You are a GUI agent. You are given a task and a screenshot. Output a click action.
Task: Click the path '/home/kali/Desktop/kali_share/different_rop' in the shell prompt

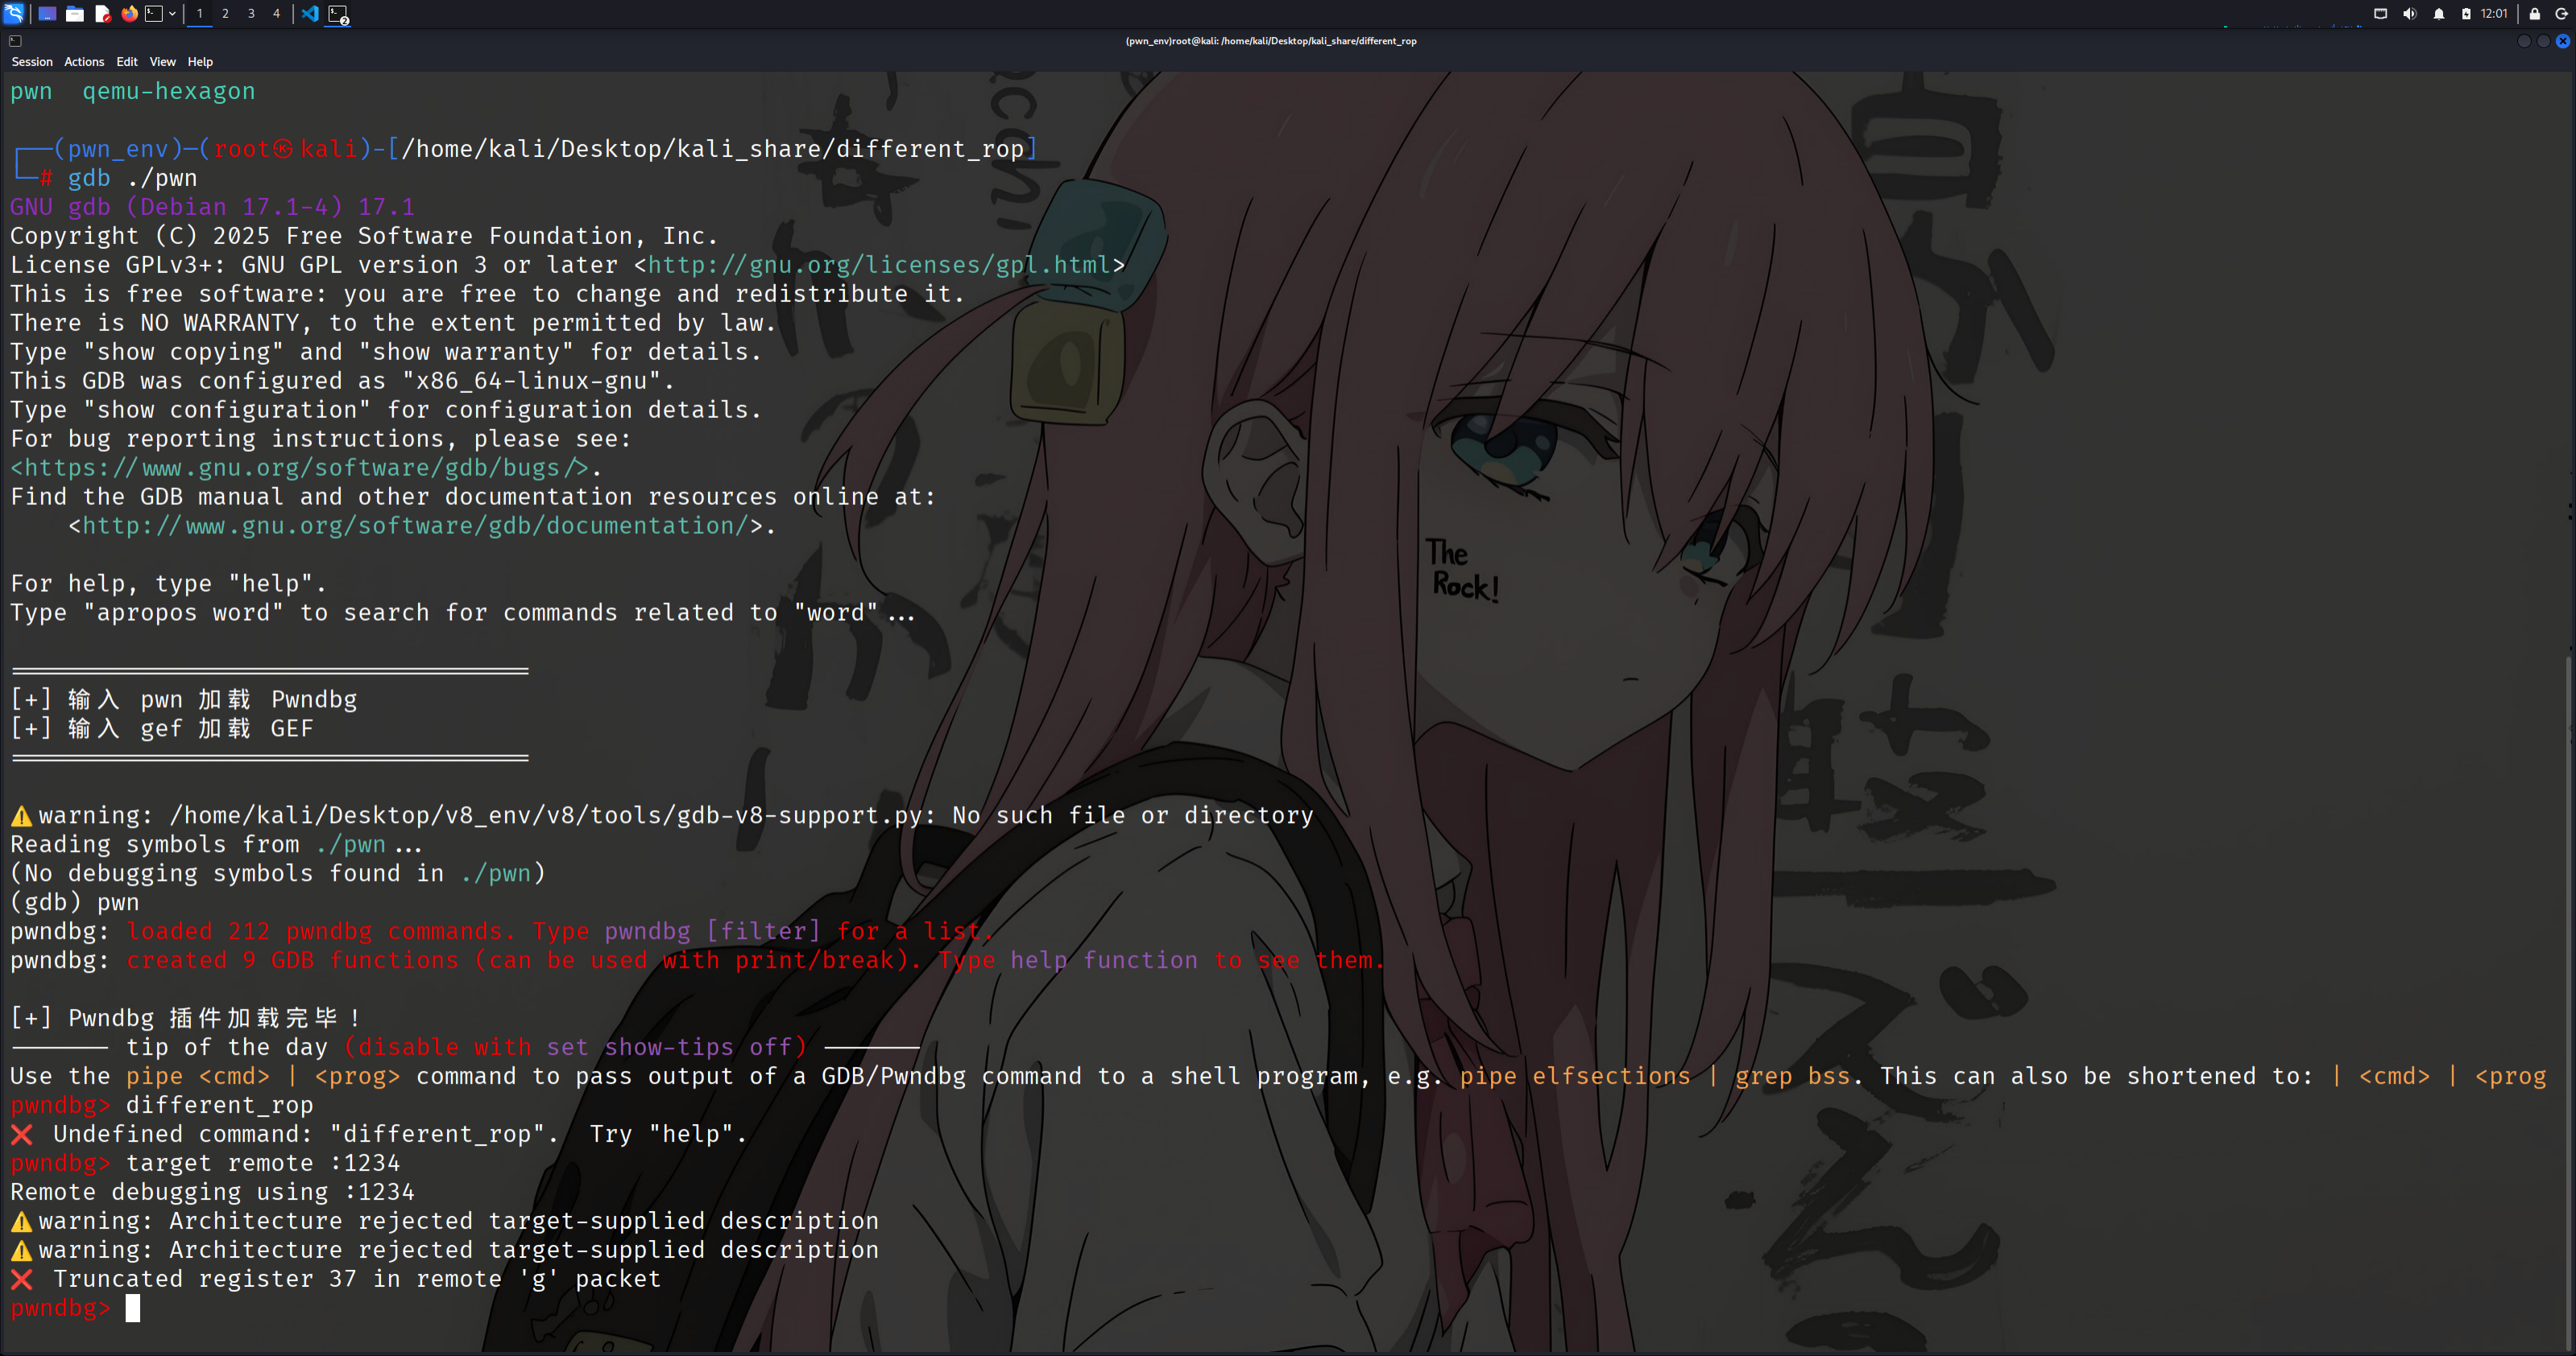[712, 149]
